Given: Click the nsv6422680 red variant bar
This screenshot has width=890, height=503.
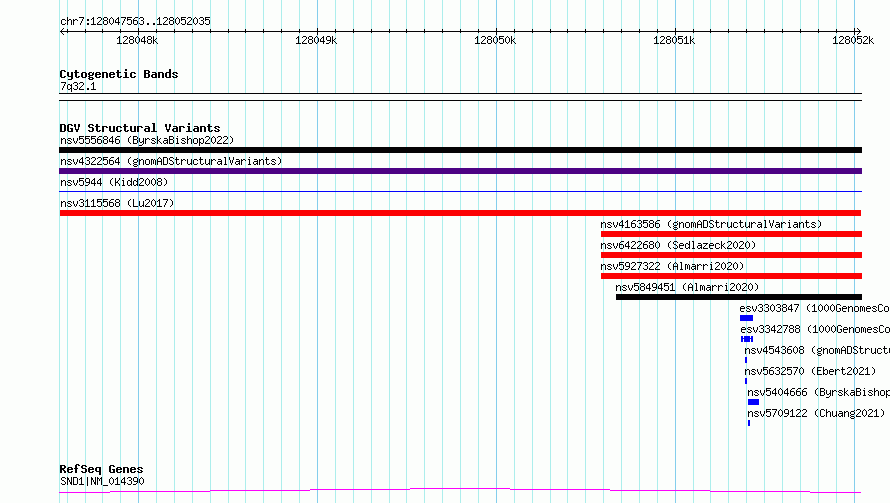Looking at the screenshot, I should click(x=731, y=255).
